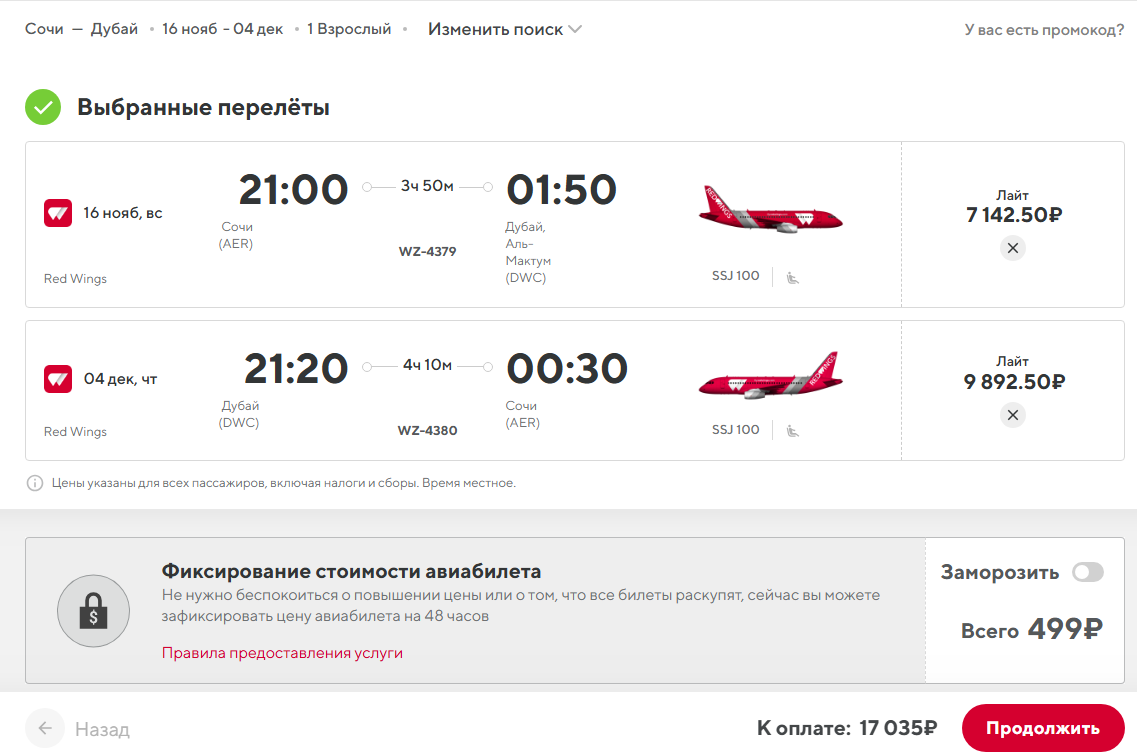The image size is (1137, 756).
Task: Remove the 04 дек return flight selection
Action: click(1012, 415)
